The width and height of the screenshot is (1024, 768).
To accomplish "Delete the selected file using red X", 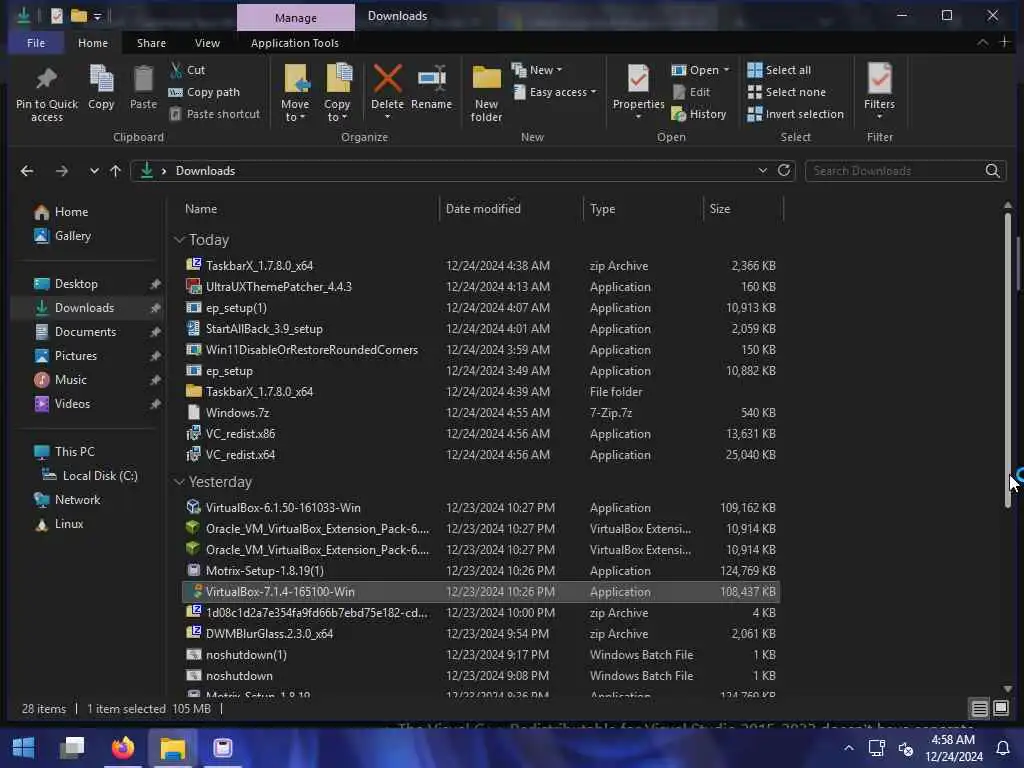I will pyautogui.click(x=387, y=79).
